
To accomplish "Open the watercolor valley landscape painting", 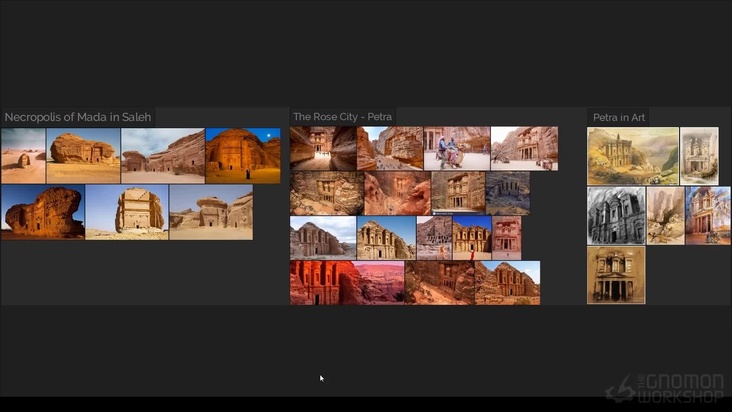I will coord(633,156).
